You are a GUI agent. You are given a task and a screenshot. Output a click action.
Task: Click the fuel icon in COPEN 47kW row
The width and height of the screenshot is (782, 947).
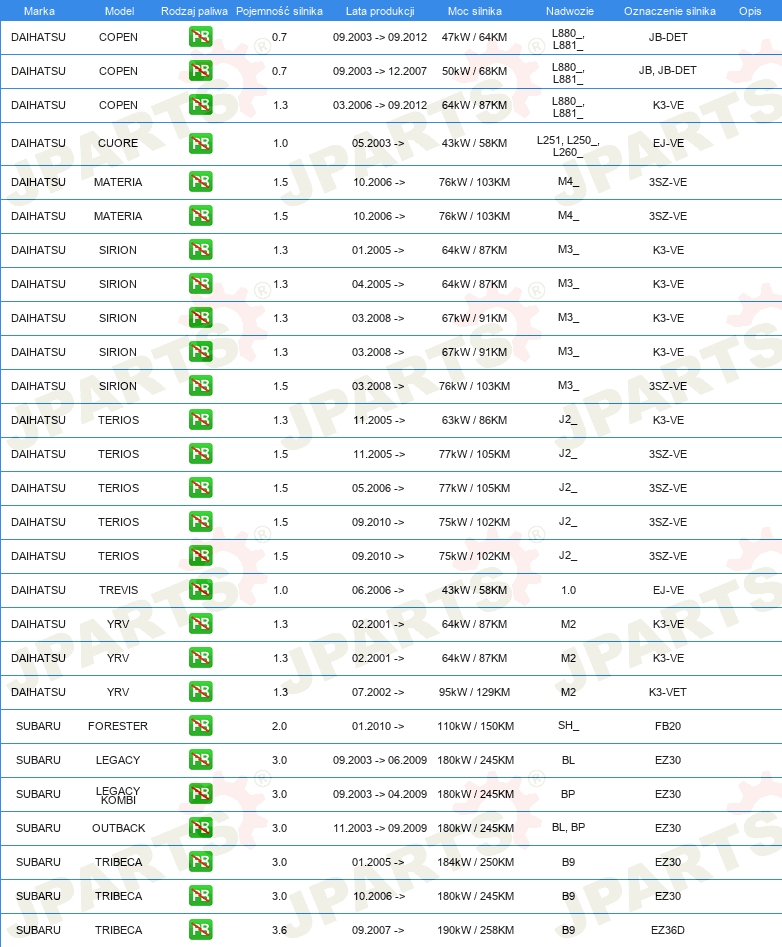[x=200, y=37]
